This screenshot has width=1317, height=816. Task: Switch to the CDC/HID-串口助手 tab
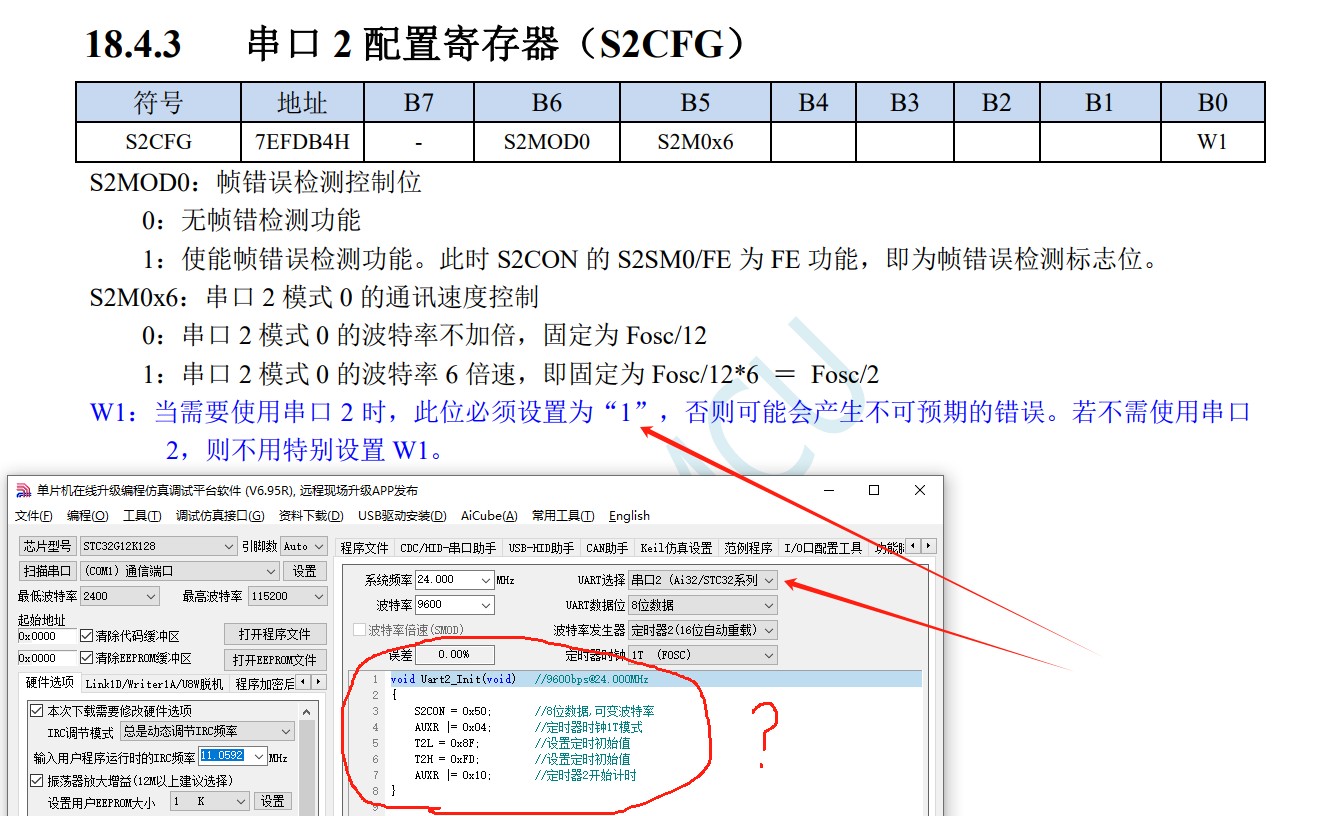448,548
